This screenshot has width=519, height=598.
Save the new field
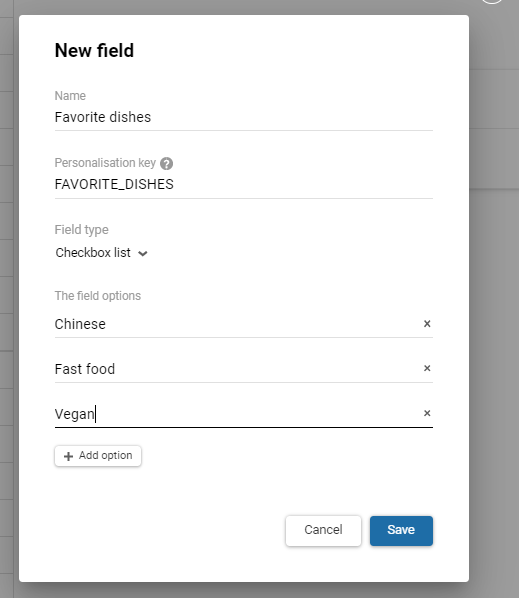pos(401,530)
